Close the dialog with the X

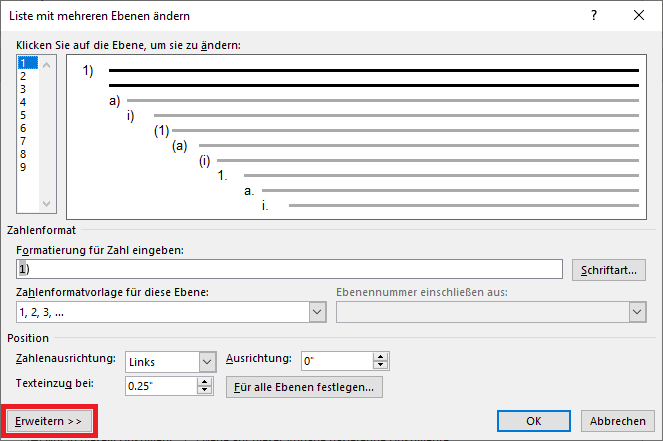click(639, 16)
